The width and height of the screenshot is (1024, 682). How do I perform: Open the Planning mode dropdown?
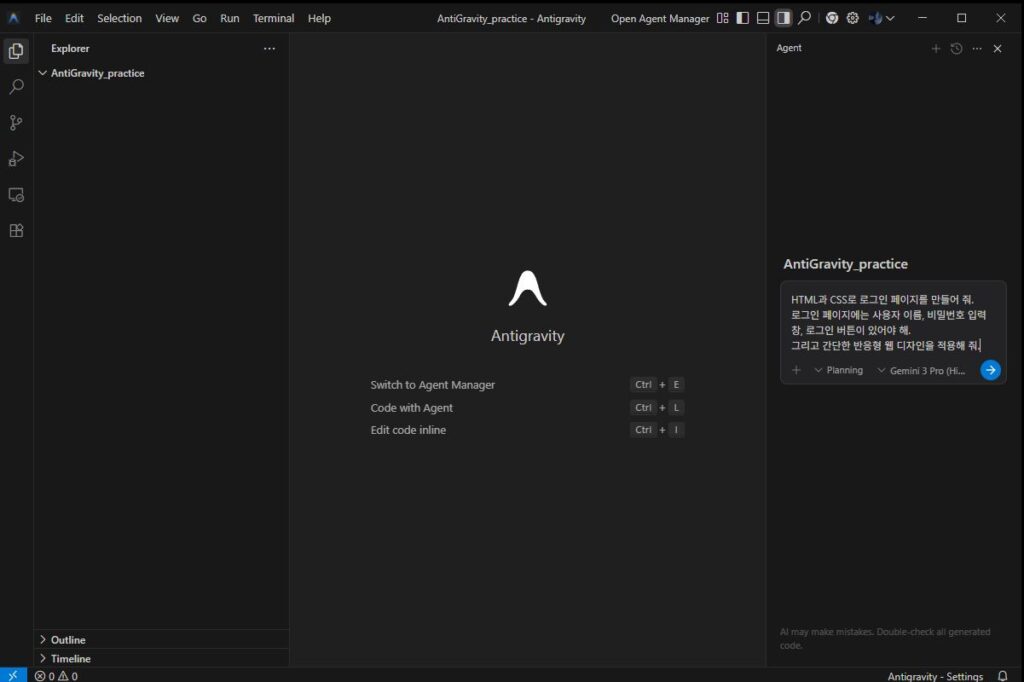[x=839, y=370]
